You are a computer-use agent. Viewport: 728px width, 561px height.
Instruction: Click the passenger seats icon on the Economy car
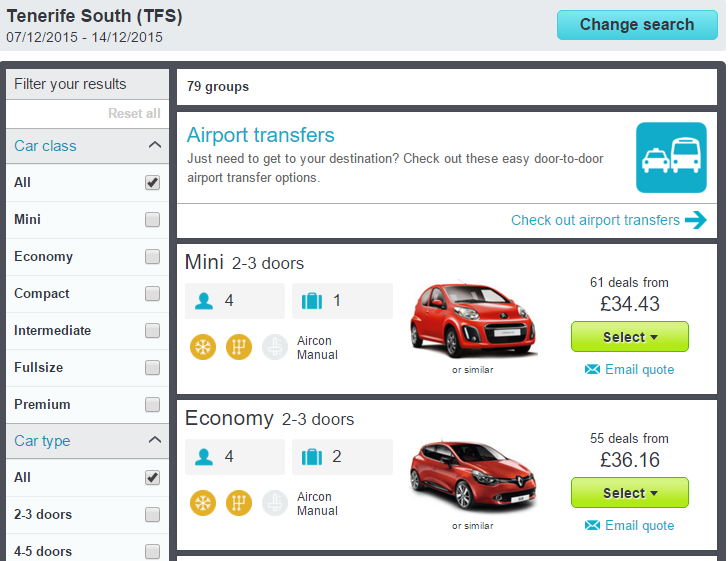tap(205, 457)
